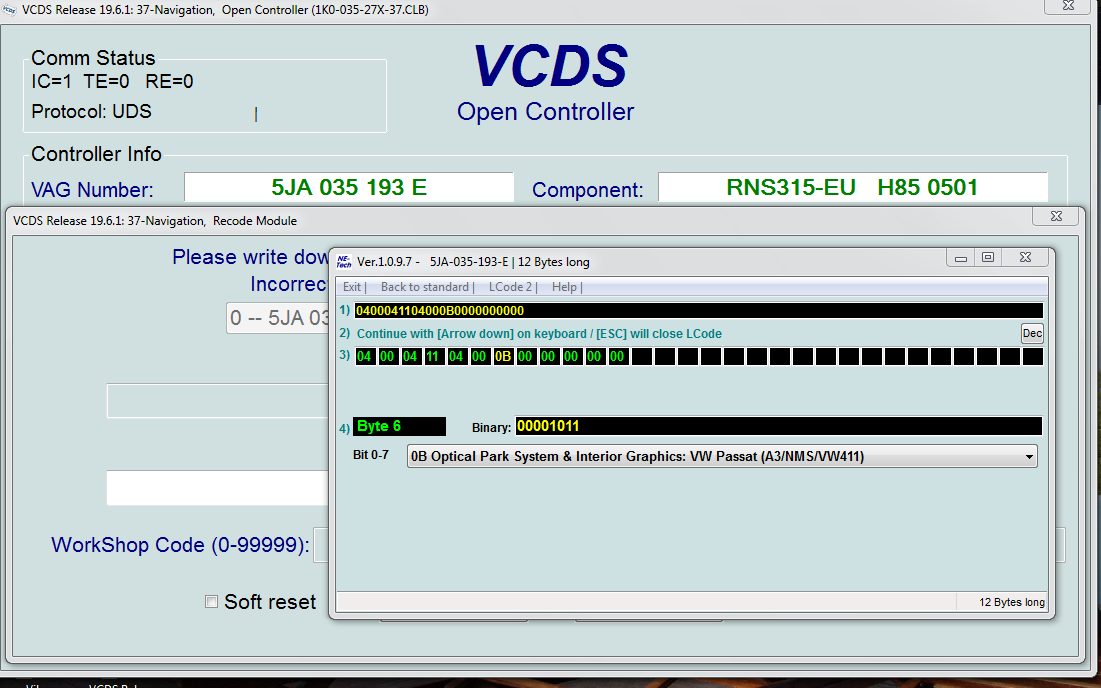Viewport: 1101px width, 688px height.
Task: Click the WorkShop Code label
Action: 180,545
